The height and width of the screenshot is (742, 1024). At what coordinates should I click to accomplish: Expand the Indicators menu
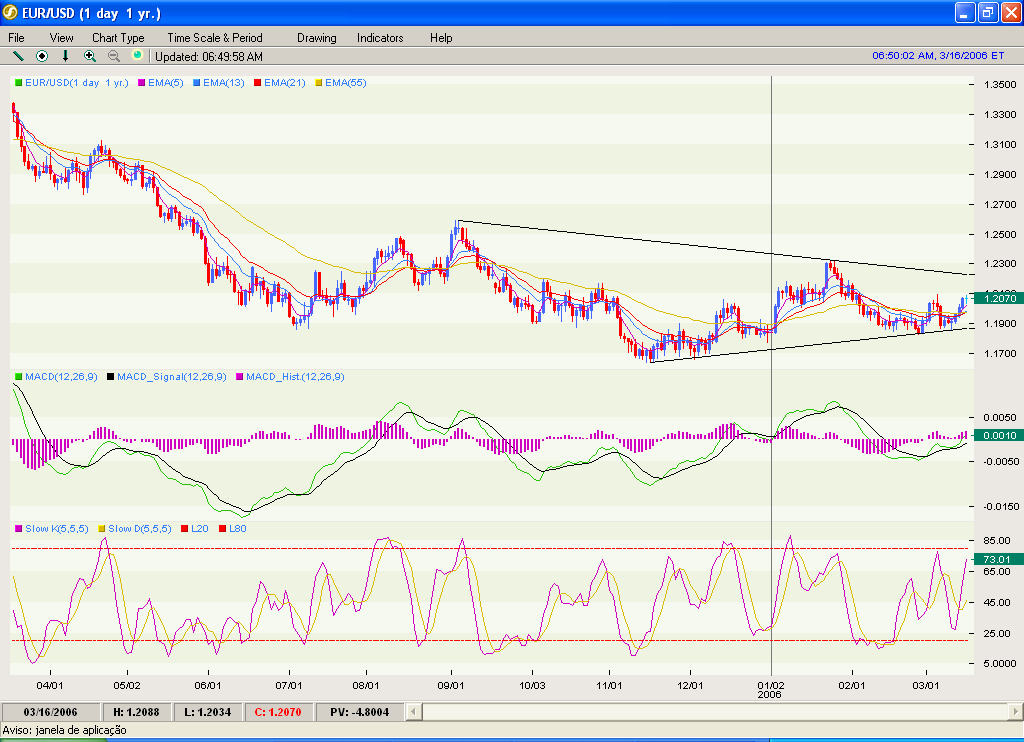(x=379, y=38)
